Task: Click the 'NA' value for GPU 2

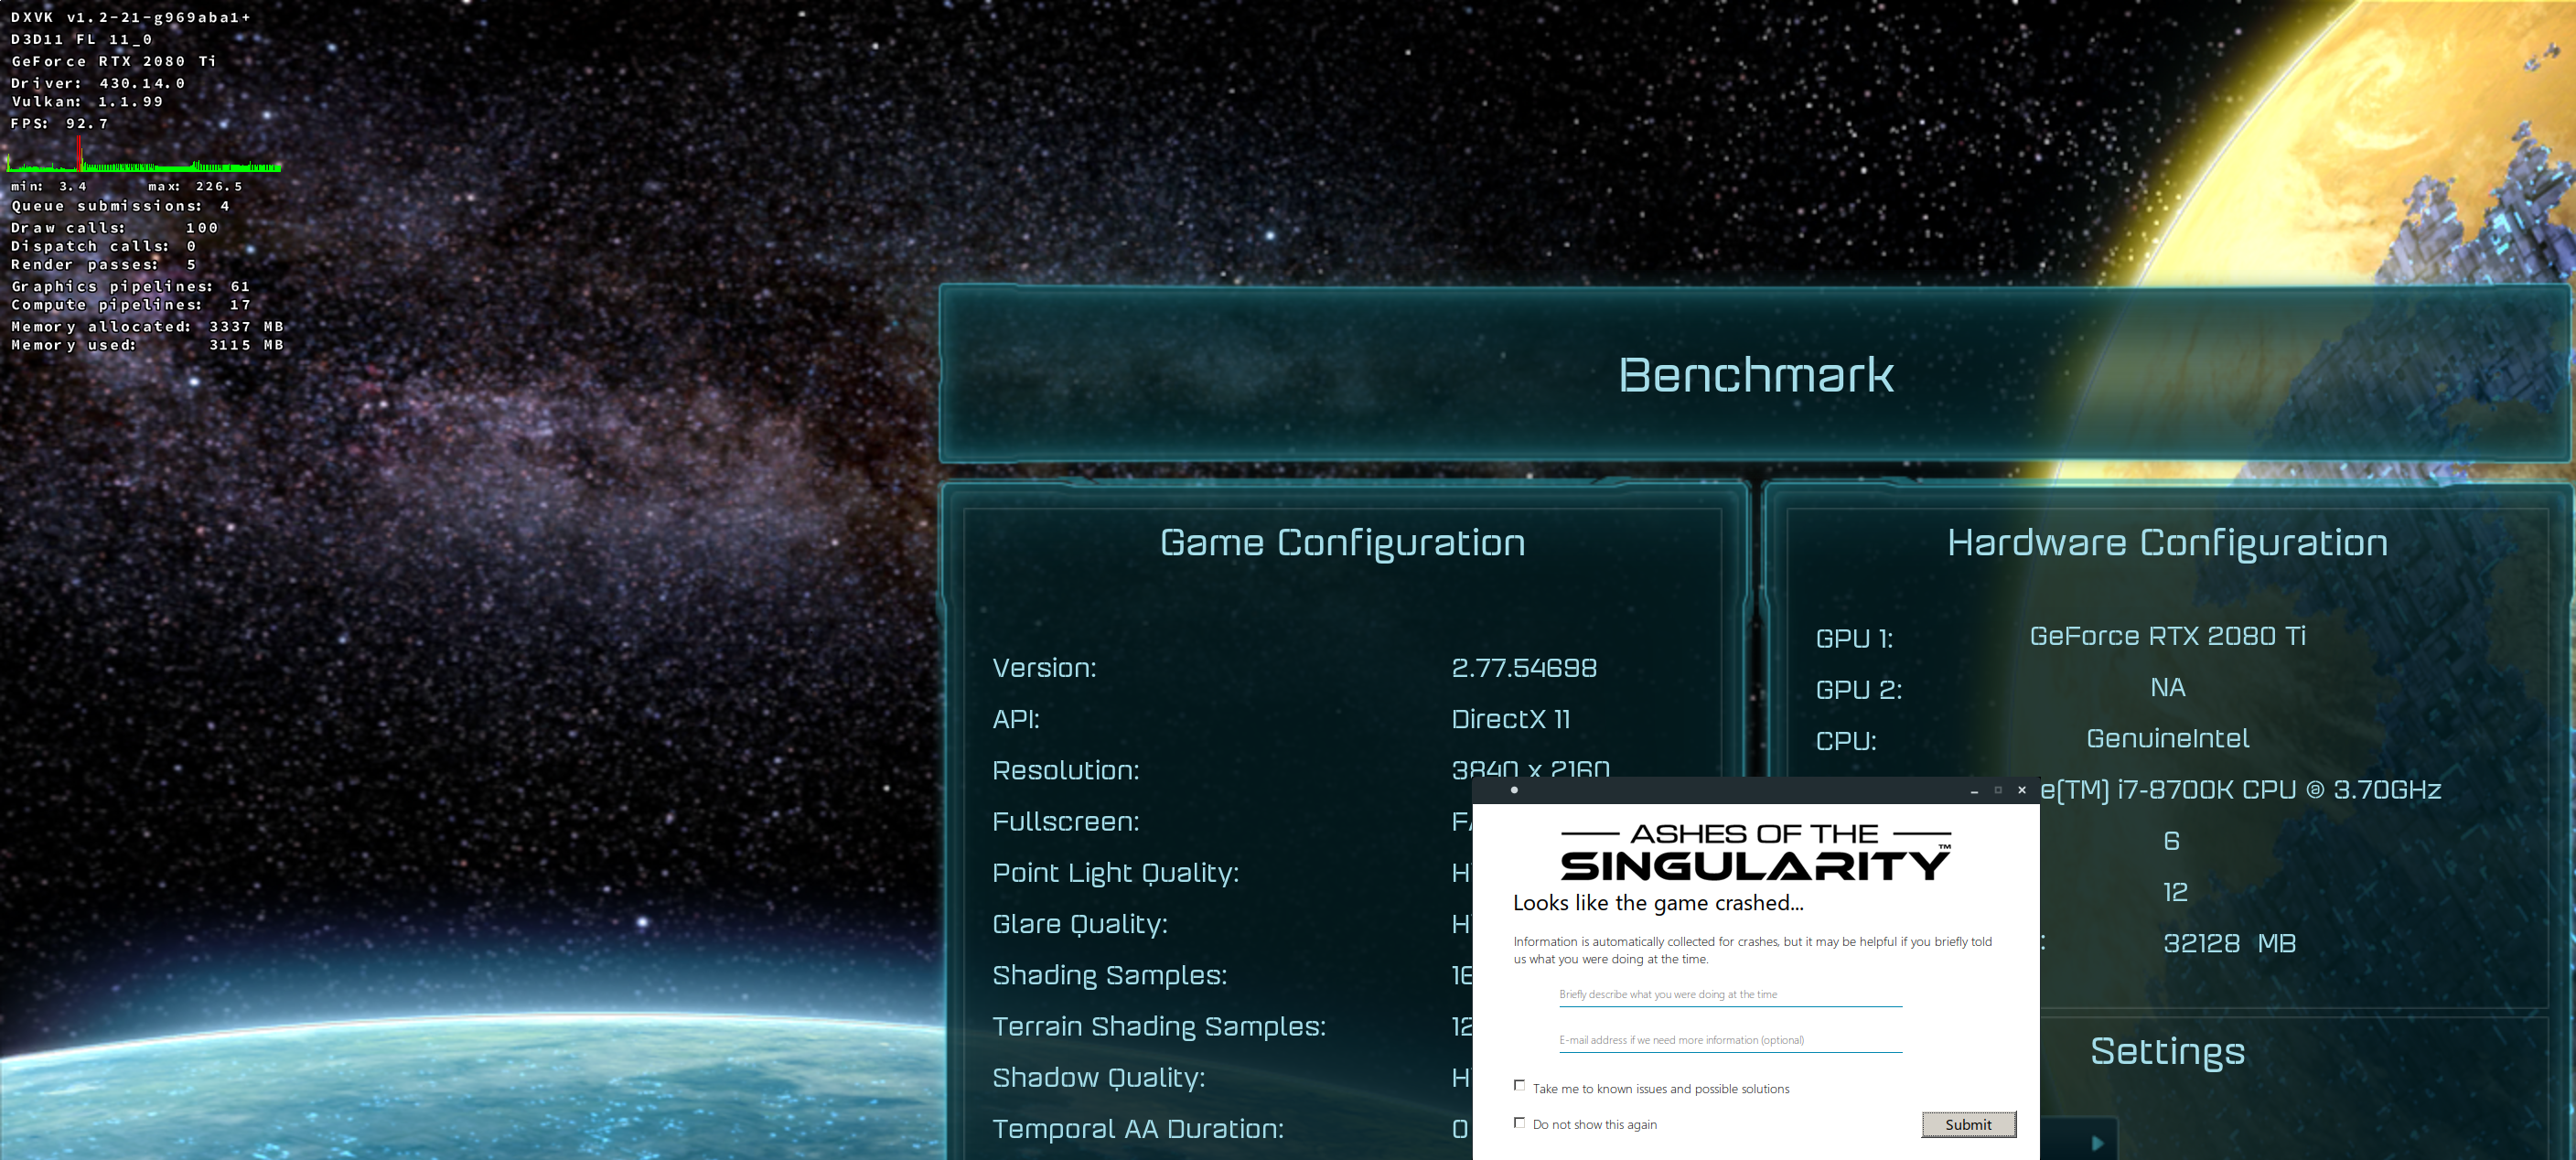Action: [x=2167, y=688]
